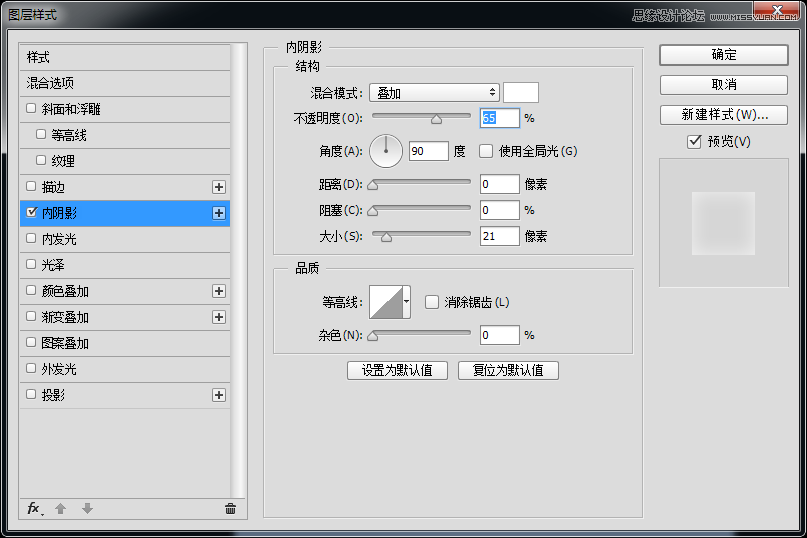This screenshot has height=538, width=807.
Task: Click the angle dial control
Action: pos(386,151)
